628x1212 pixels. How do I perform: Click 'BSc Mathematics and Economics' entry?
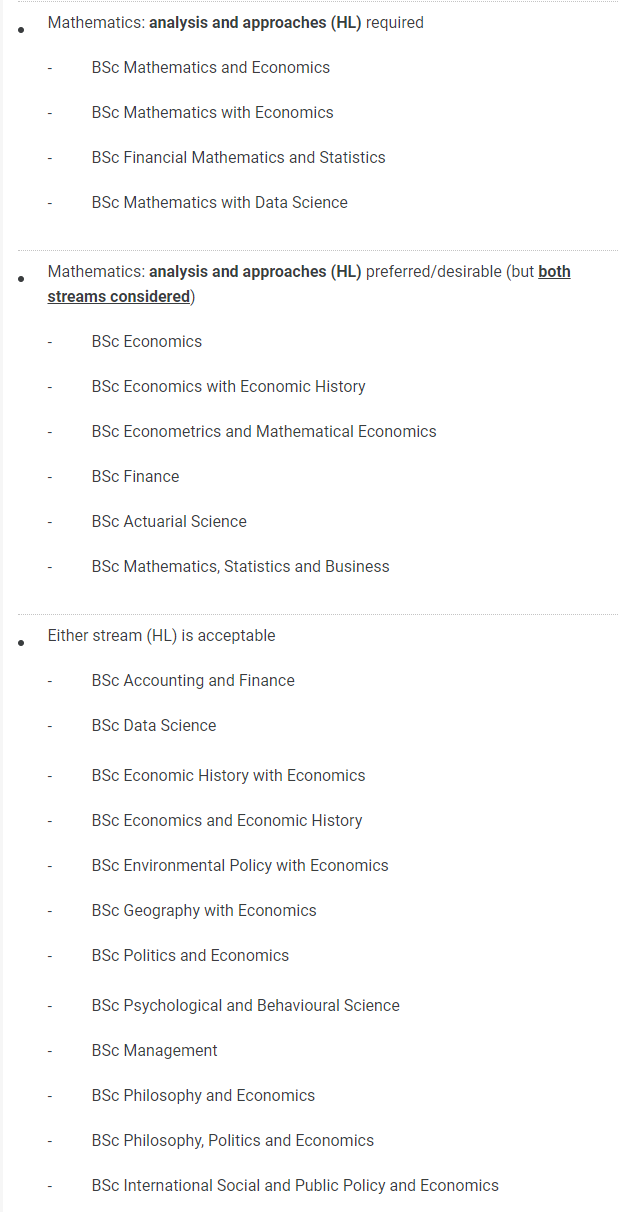(x=211, y=68)
